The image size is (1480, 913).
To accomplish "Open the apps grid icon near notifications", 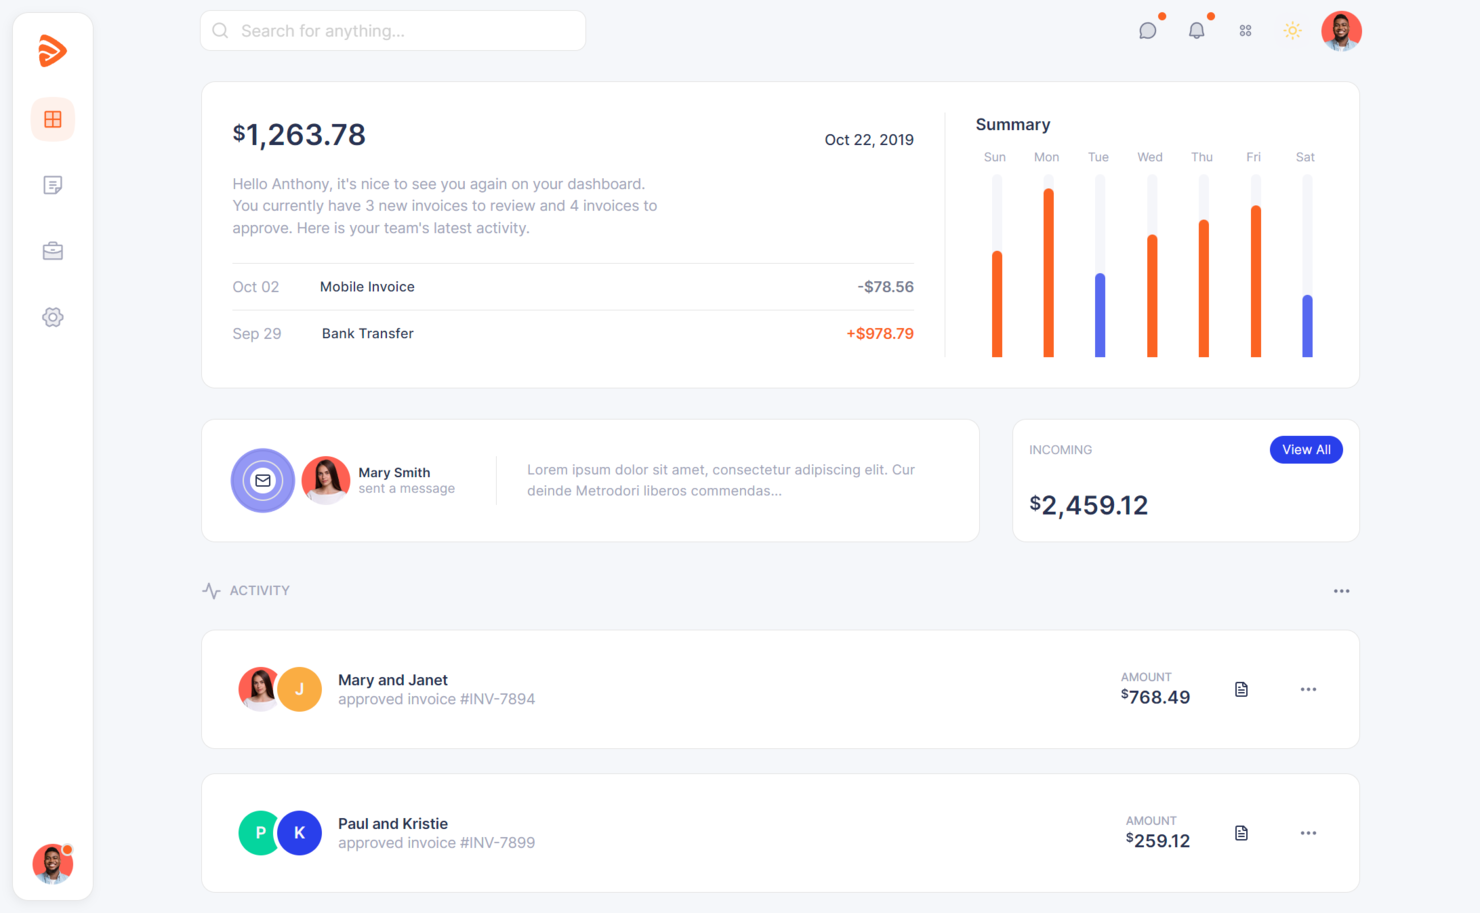I will click(1245, 31).
